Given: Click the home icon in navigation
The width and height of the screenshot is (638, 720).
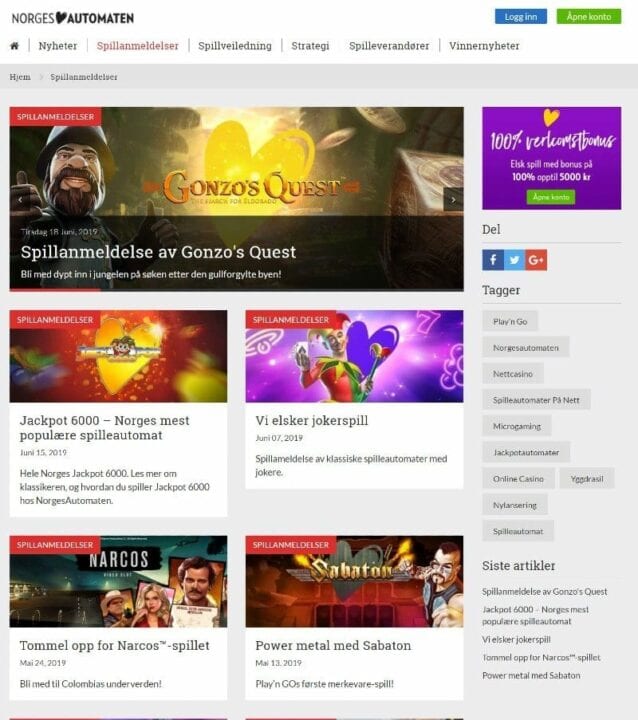Looking at the screenshot, I should click(x=15, y=46).
